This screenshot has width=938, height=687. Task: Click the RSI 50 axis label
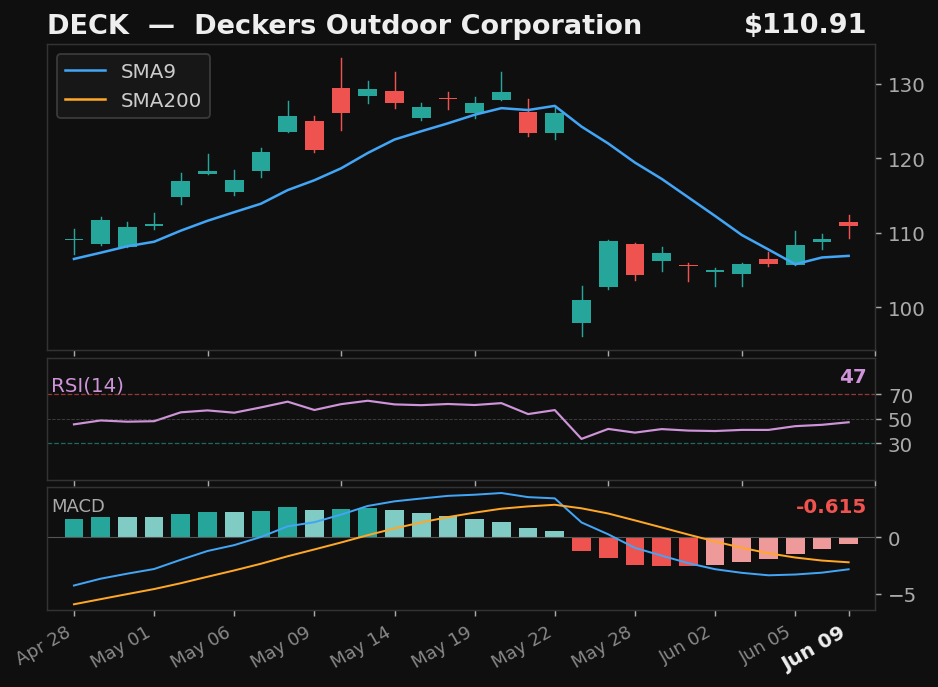900,420
